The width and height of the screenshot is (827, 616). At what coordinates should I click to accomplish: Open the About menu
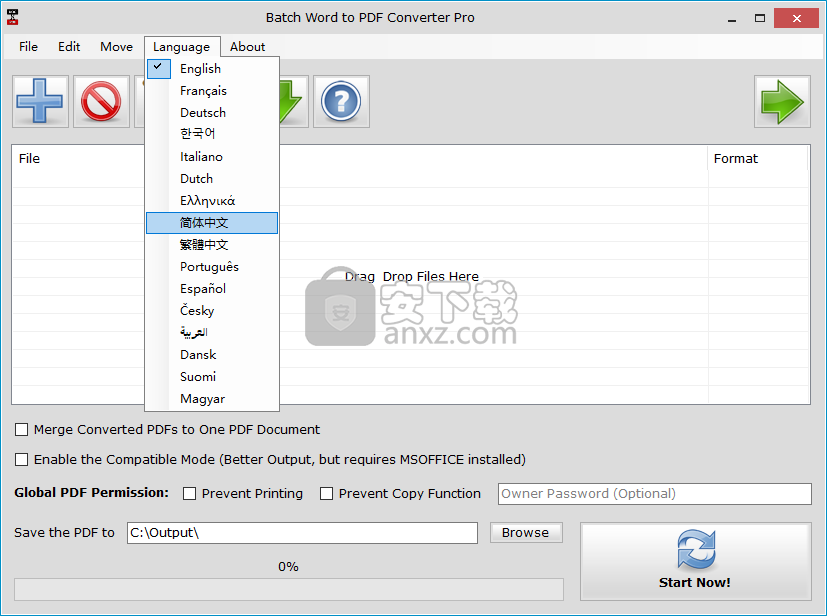[x=247, y=46]
